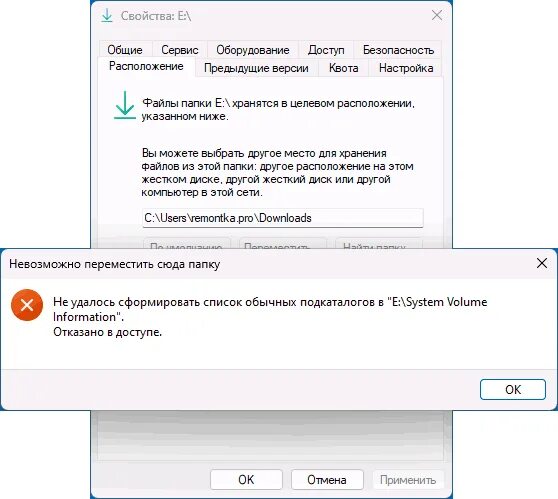Click the Downloads path input field
Viewport: 558px width, 499px height.
click(283, 218)
